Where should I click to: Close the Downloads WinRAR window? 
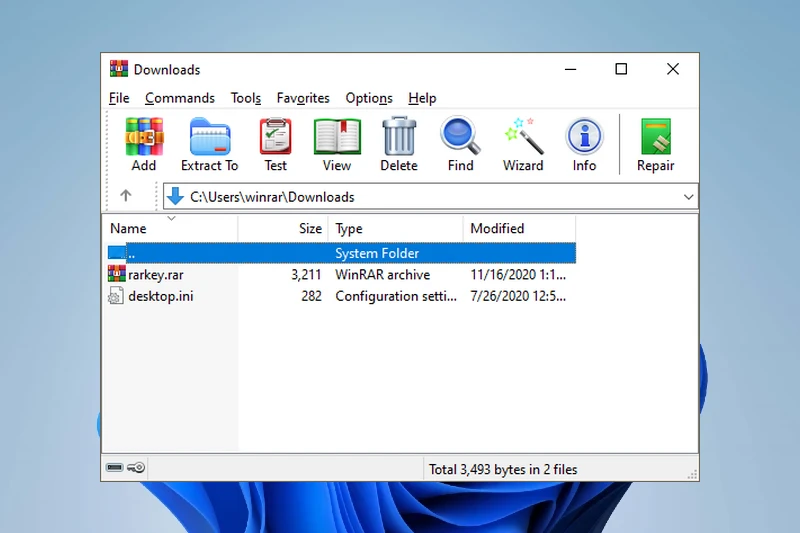[x=673, y=69]
